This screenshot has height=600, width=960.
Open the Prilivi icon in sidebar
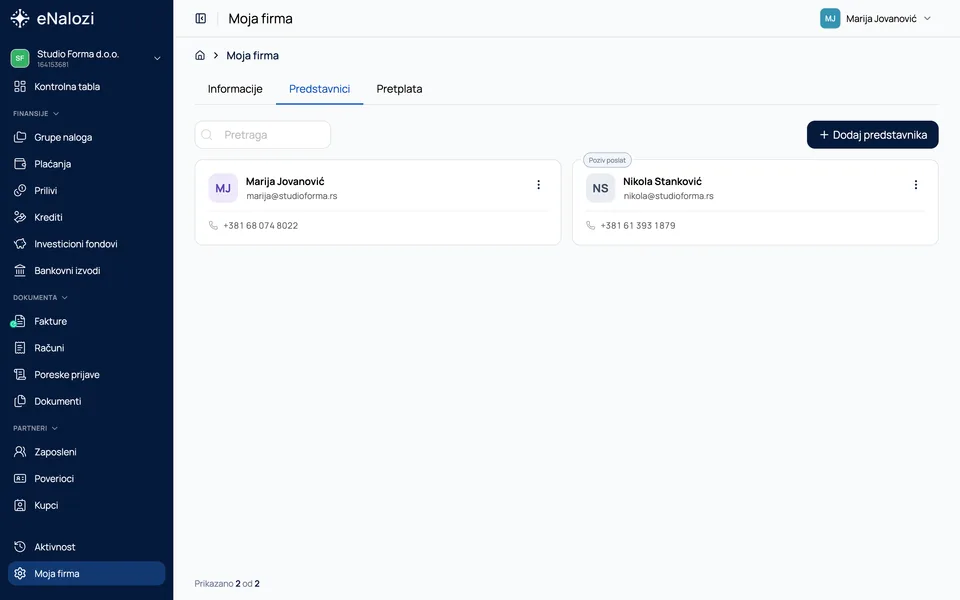point(20,190)
